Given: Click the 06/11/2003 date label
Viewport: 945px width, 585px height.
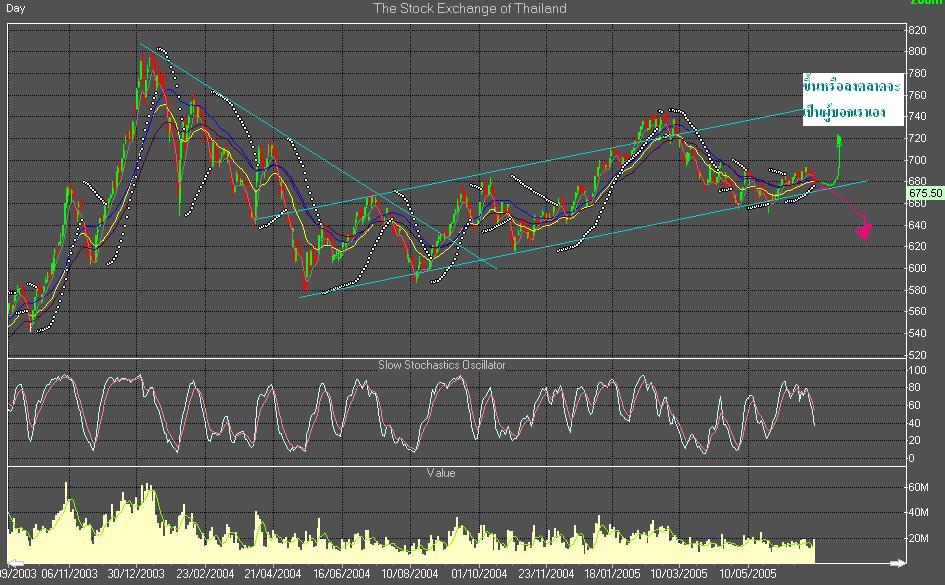Looking at the screenshot, I should [69, 574].
